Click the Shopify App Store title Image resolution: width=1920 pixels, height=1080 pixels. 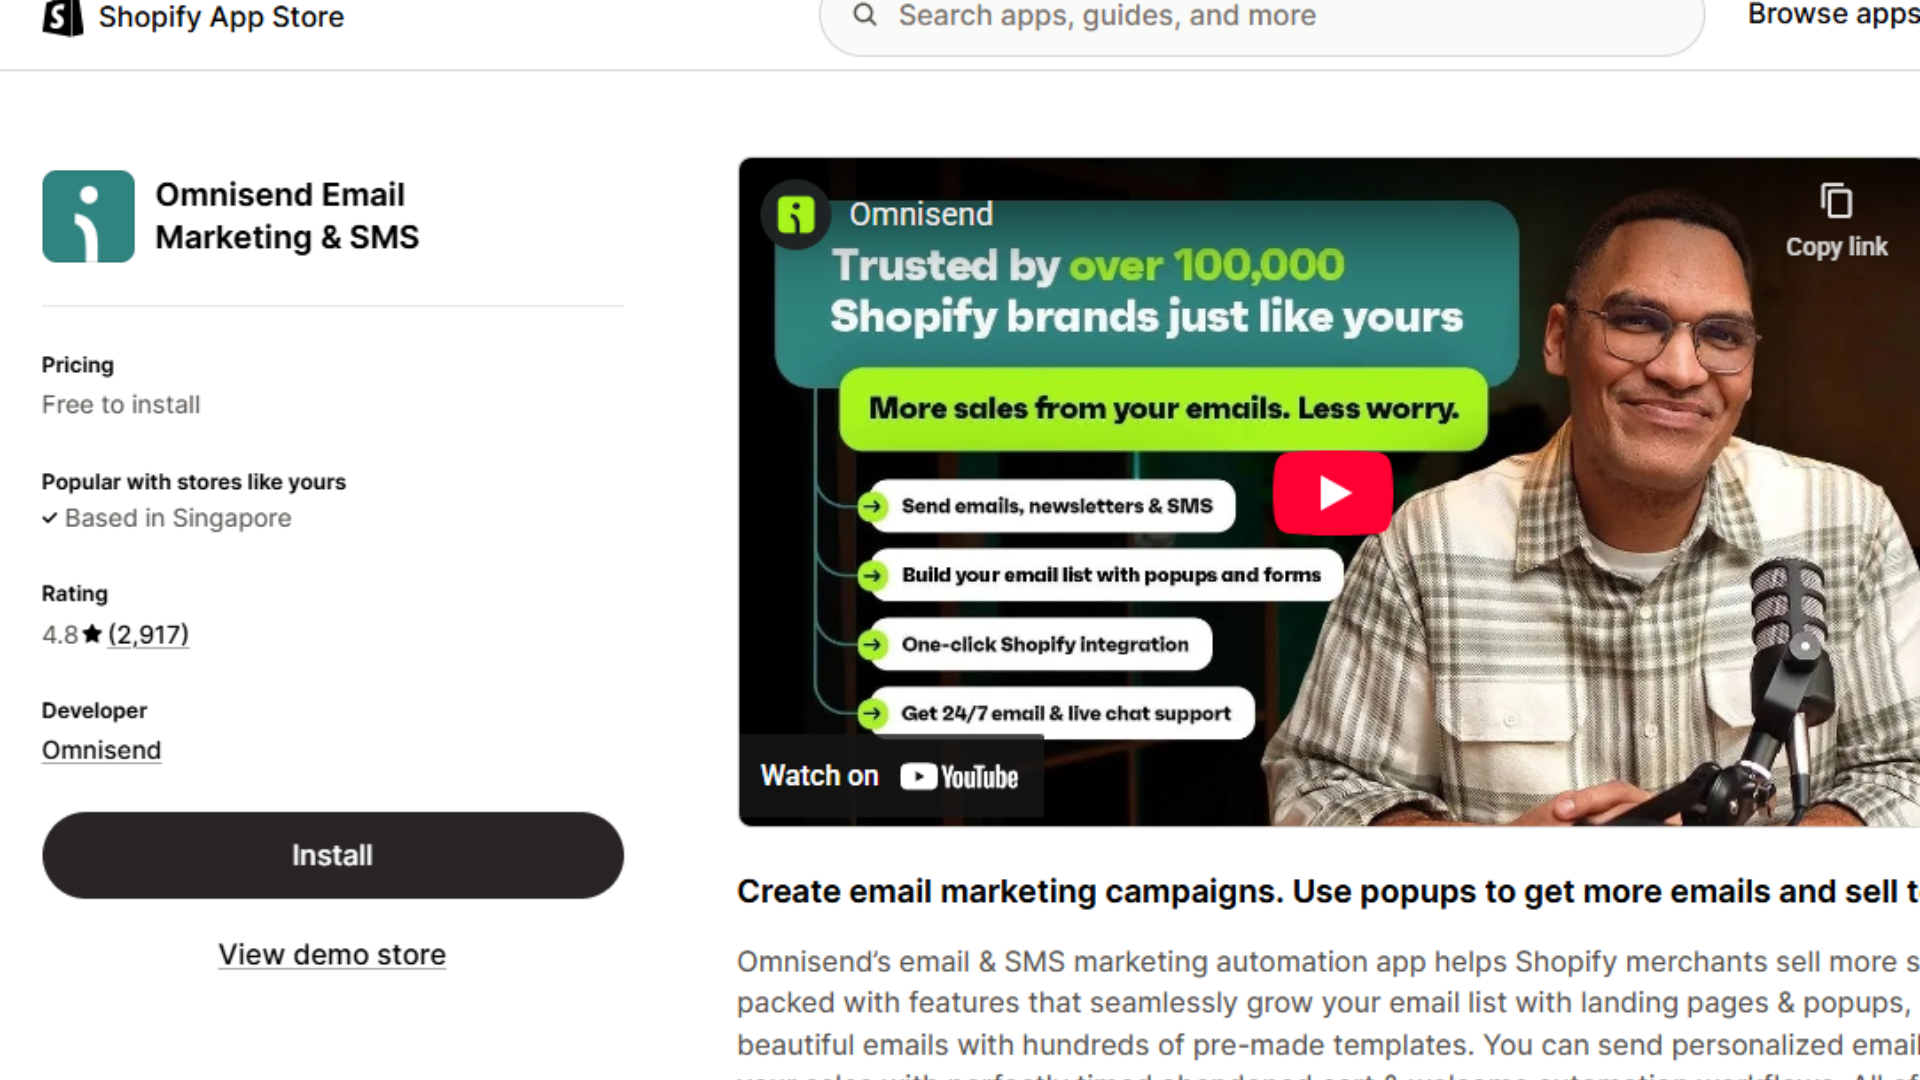[x=221, y=17]
